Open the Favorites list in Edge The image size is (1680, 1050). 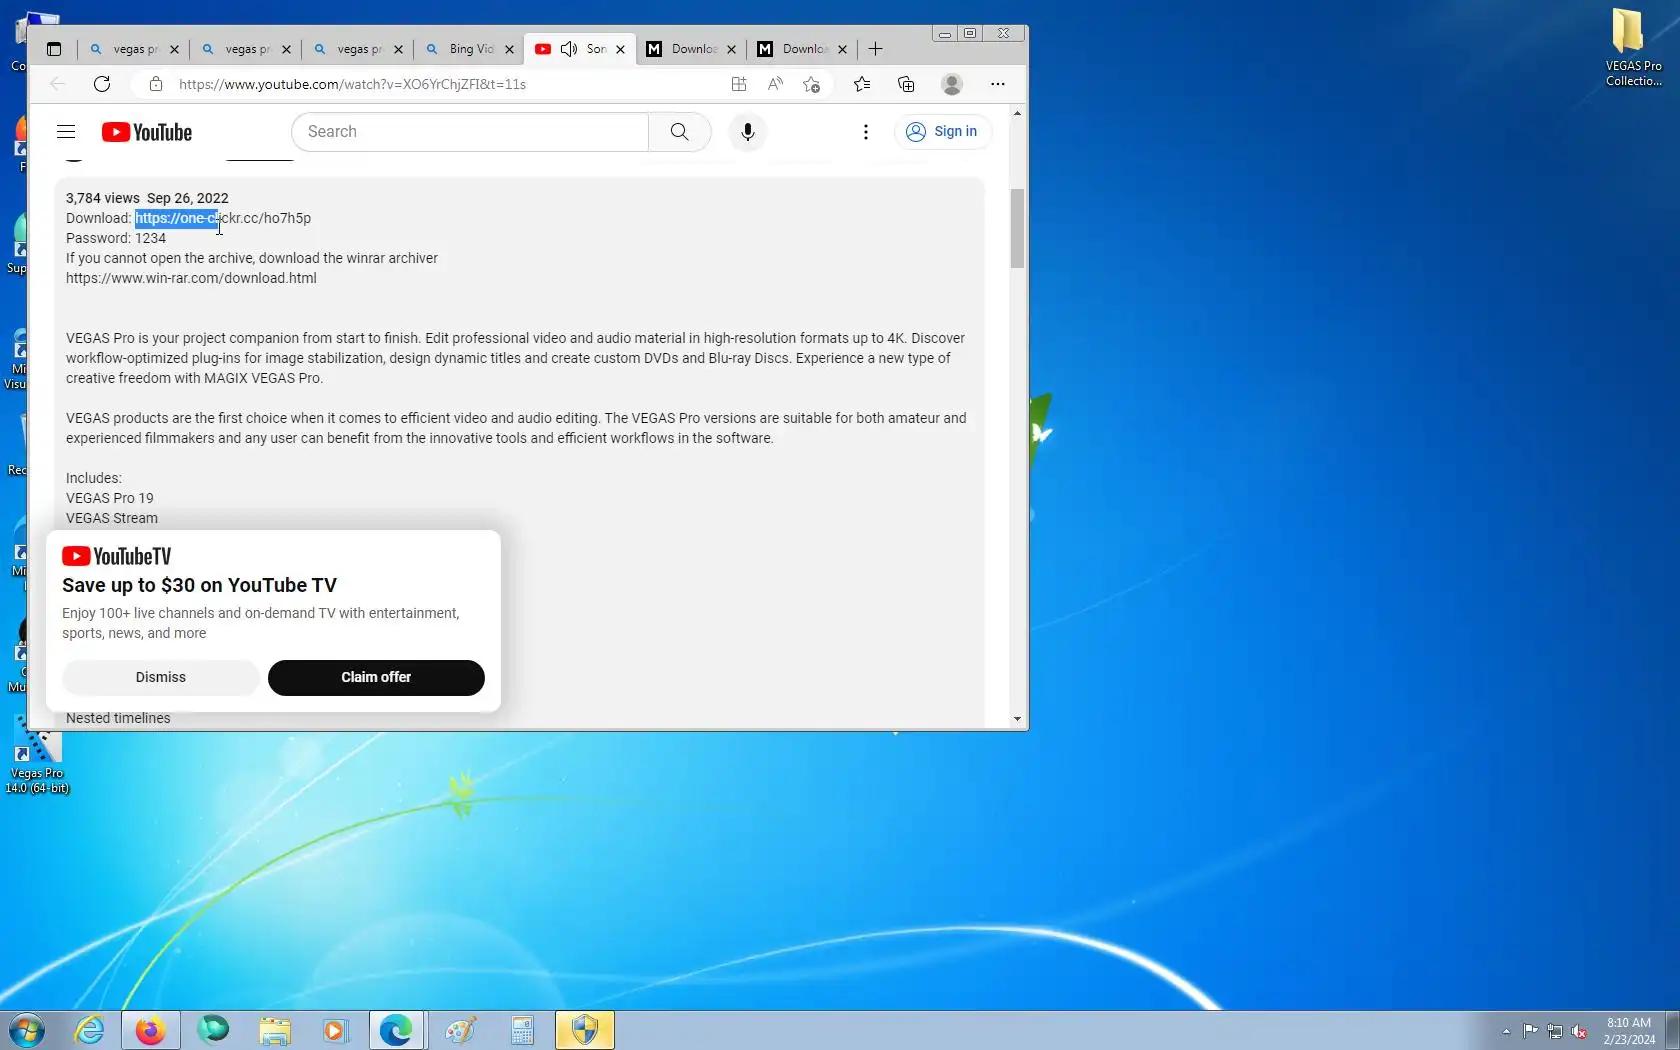point(862,84)
